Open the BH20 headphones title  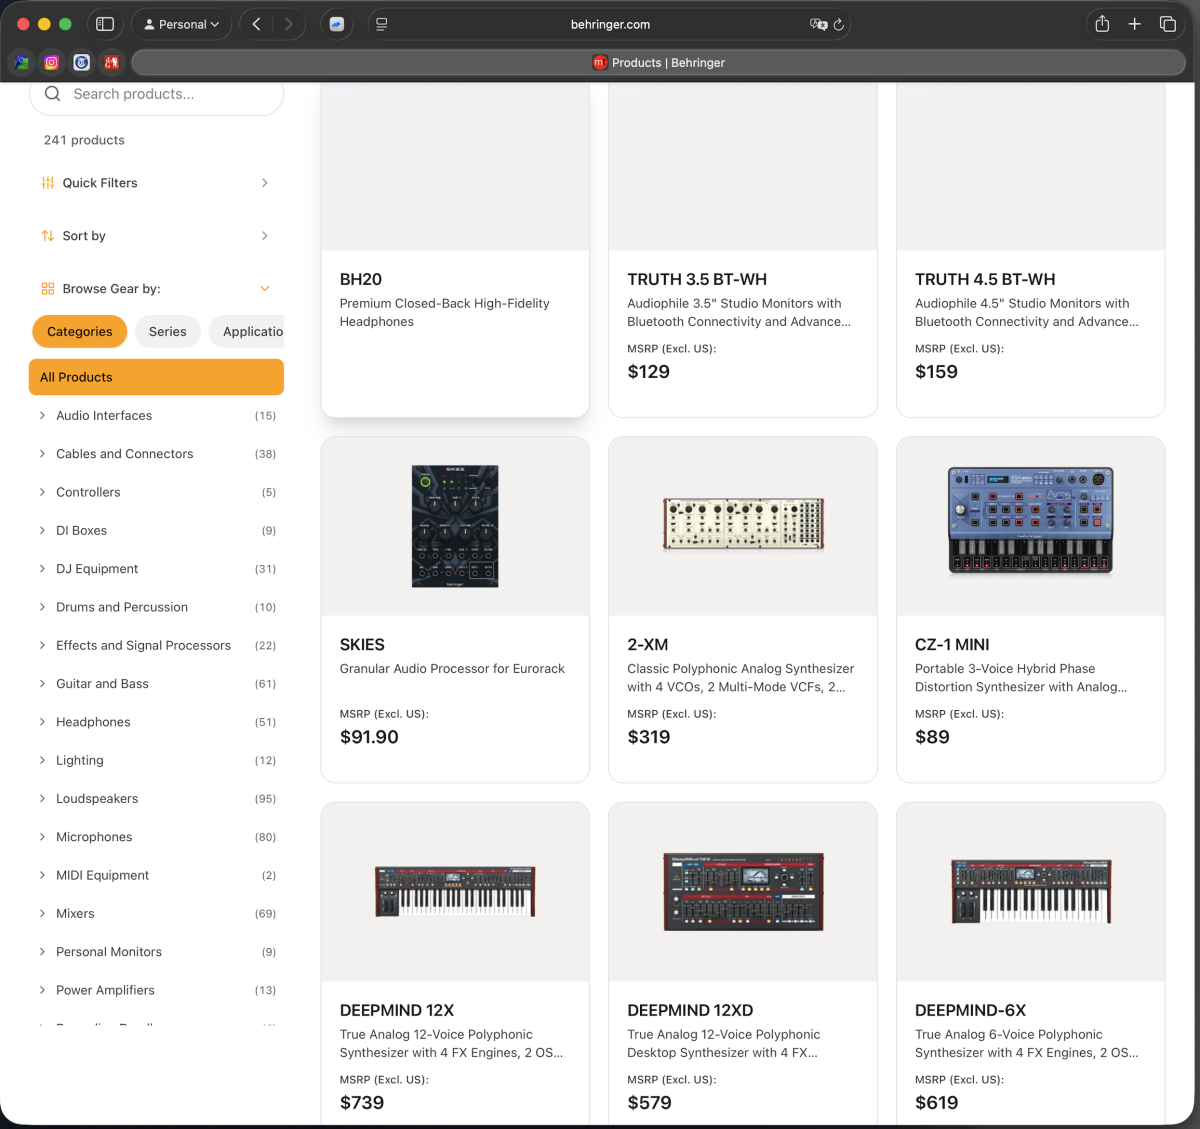(361, 279)
